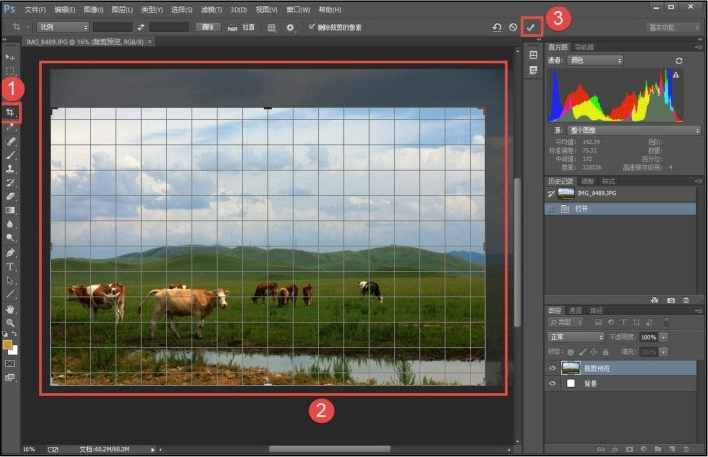Screen dimensions: 708x457
Task: Select the Type (T) tool
Action: [11, 266]
